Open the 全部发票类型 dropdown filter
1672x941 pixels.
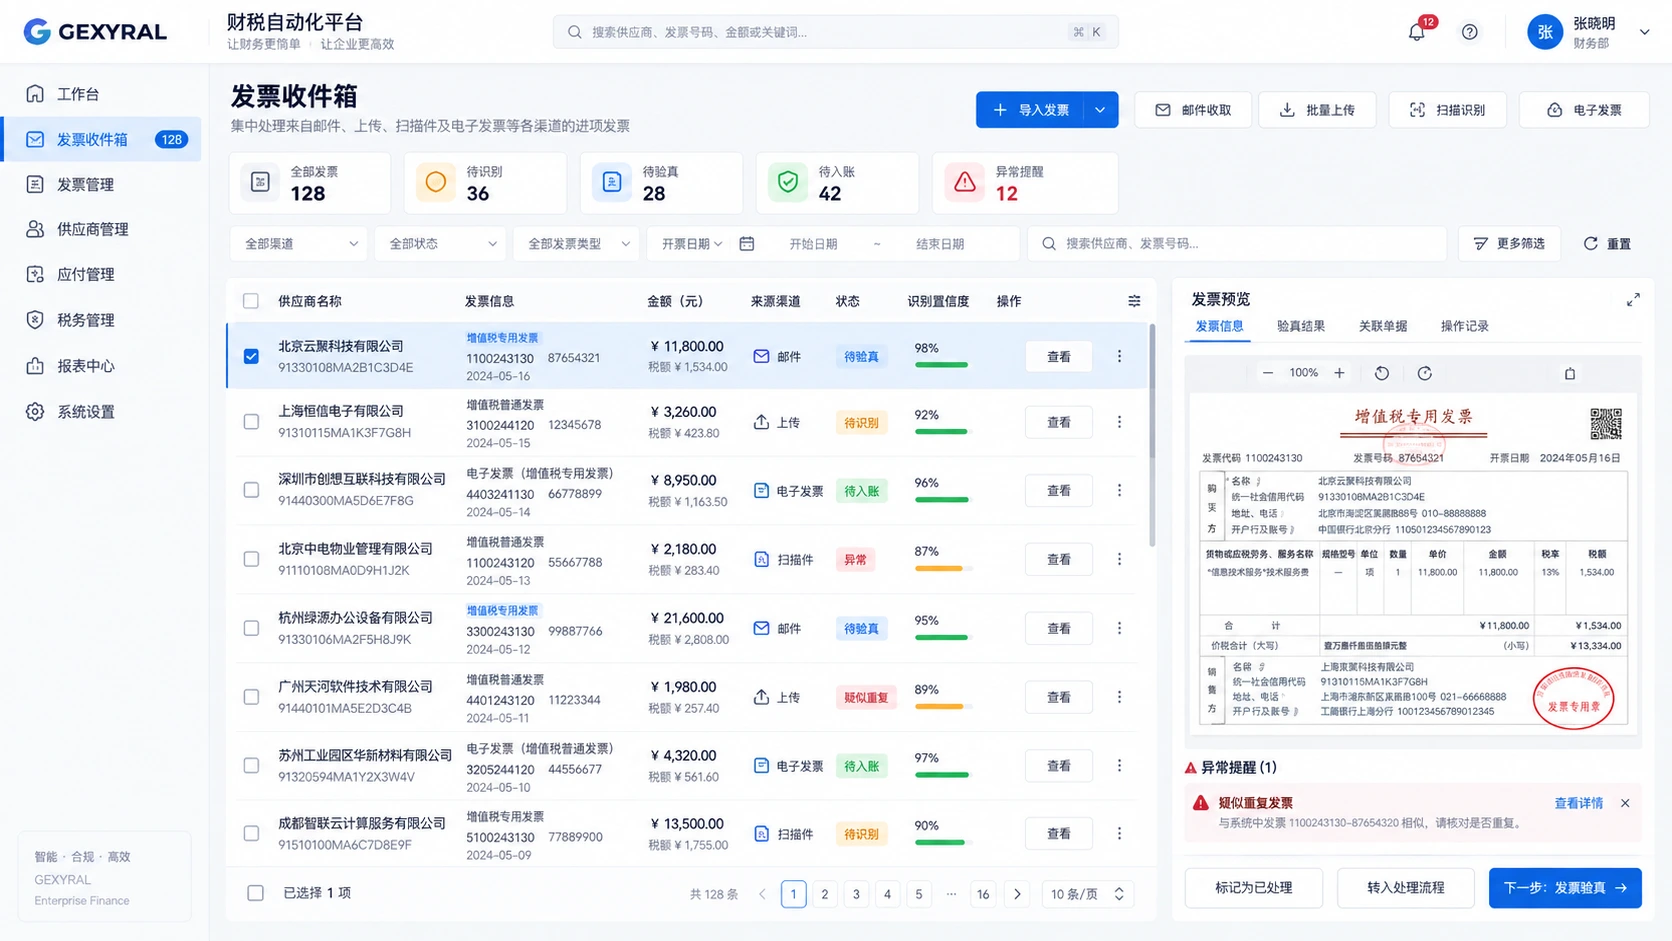click(576, 243)
